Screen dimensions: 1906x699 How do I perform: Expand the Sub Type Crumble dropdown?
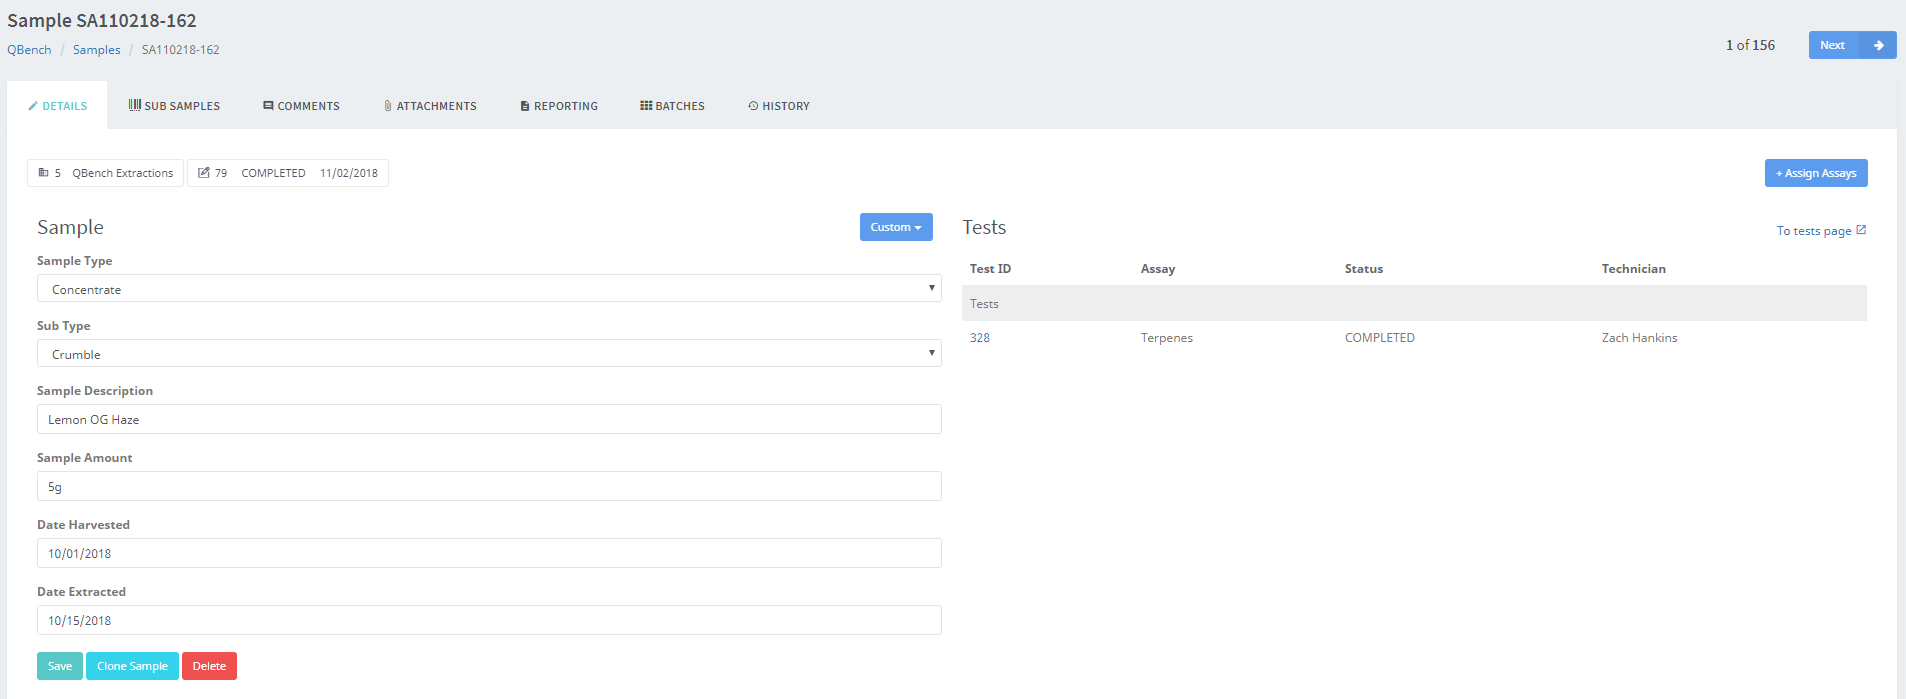coord(489,354)
